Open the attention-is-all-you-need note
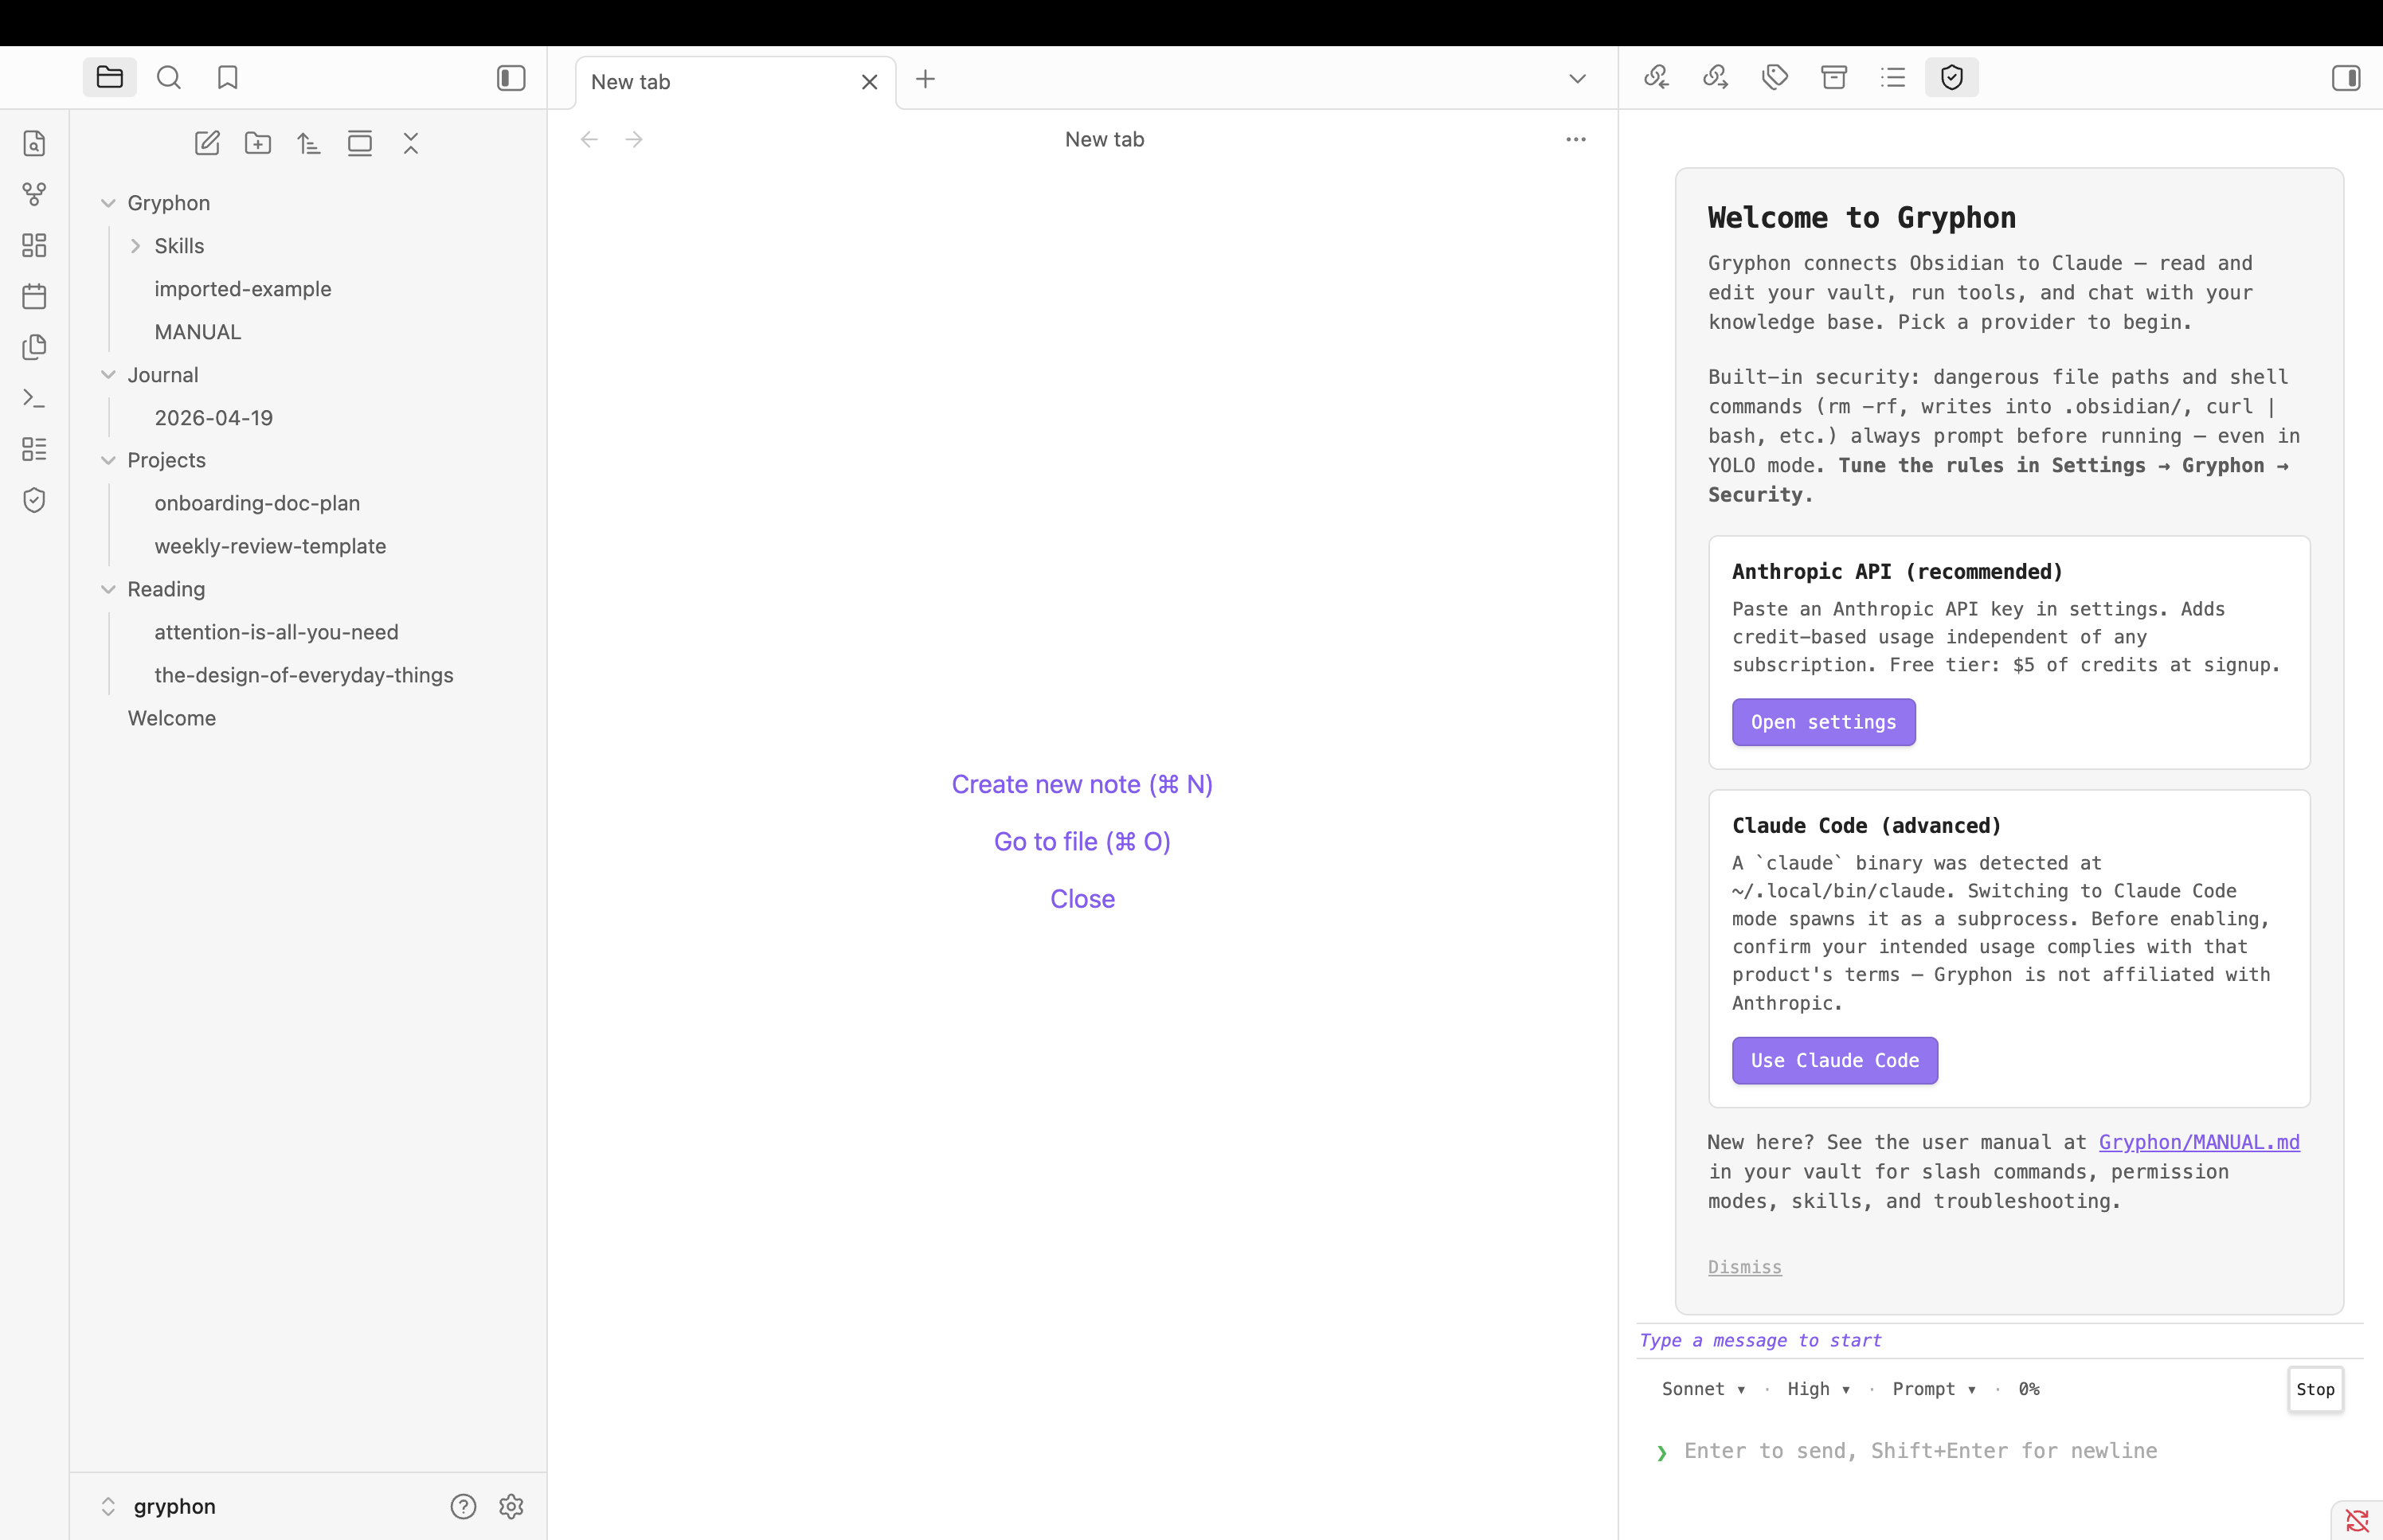The width and height of the screenshot is (2383, 1540). pyautogui.click(x=276, y=633)
